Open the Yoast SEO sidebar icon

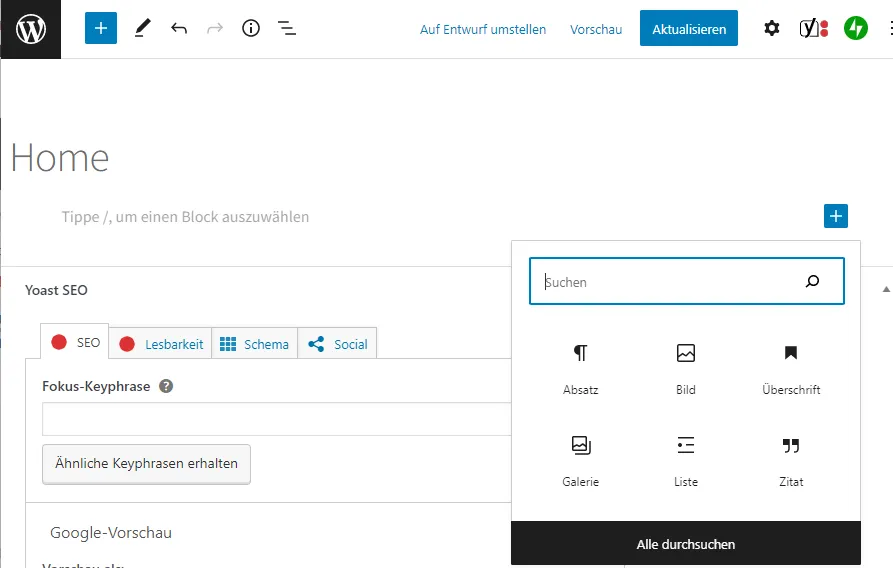point(813,28)
